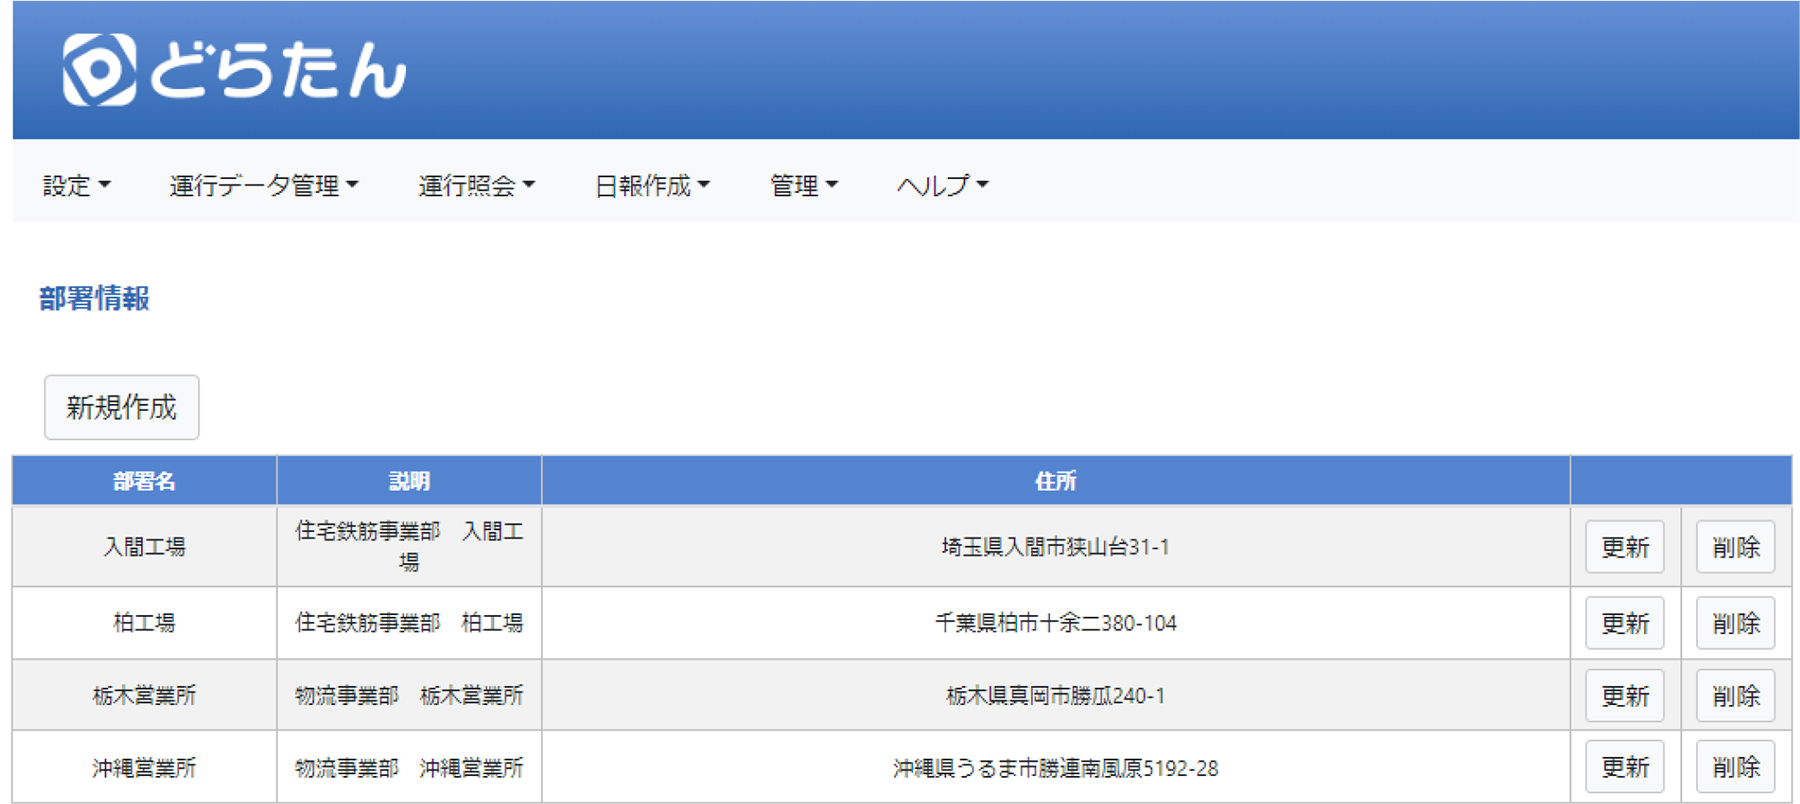Delete the 沖縄営業所 department
Viewport: 1800px width, 804px height.
(x=1736, y=767)
